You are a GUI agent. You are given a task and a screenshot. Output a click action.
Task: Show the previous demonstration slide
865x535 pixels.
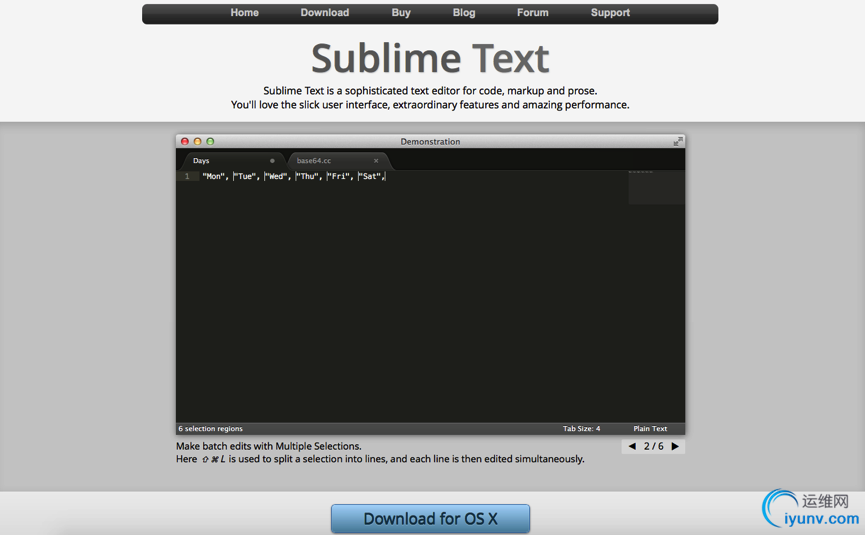click(x=632, y=446)
